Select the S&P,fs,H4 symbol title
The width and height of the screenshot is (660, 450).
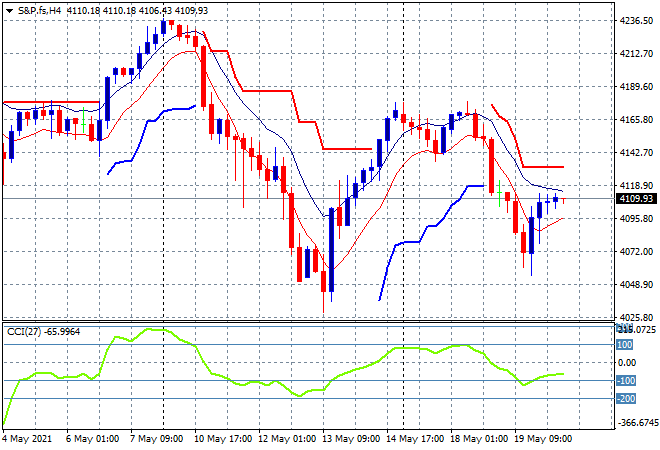coord(39,11)
